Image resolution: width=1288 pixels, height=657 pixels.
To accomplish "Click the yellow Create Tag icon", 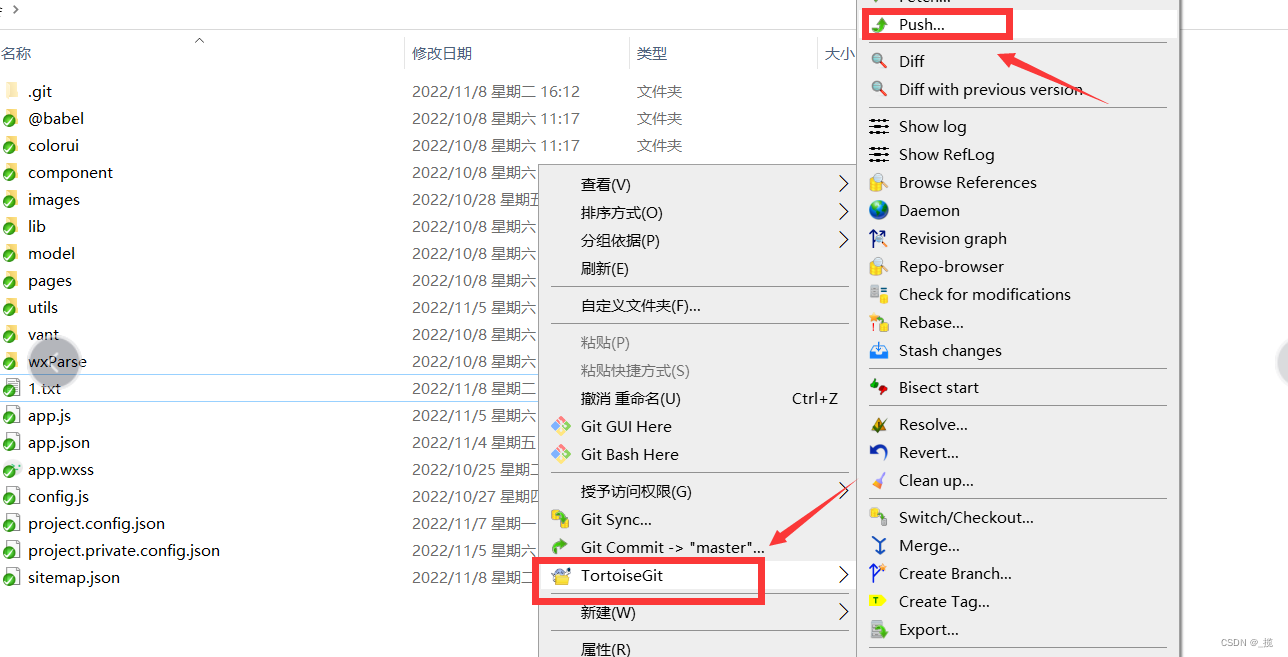I will point(879,601).
